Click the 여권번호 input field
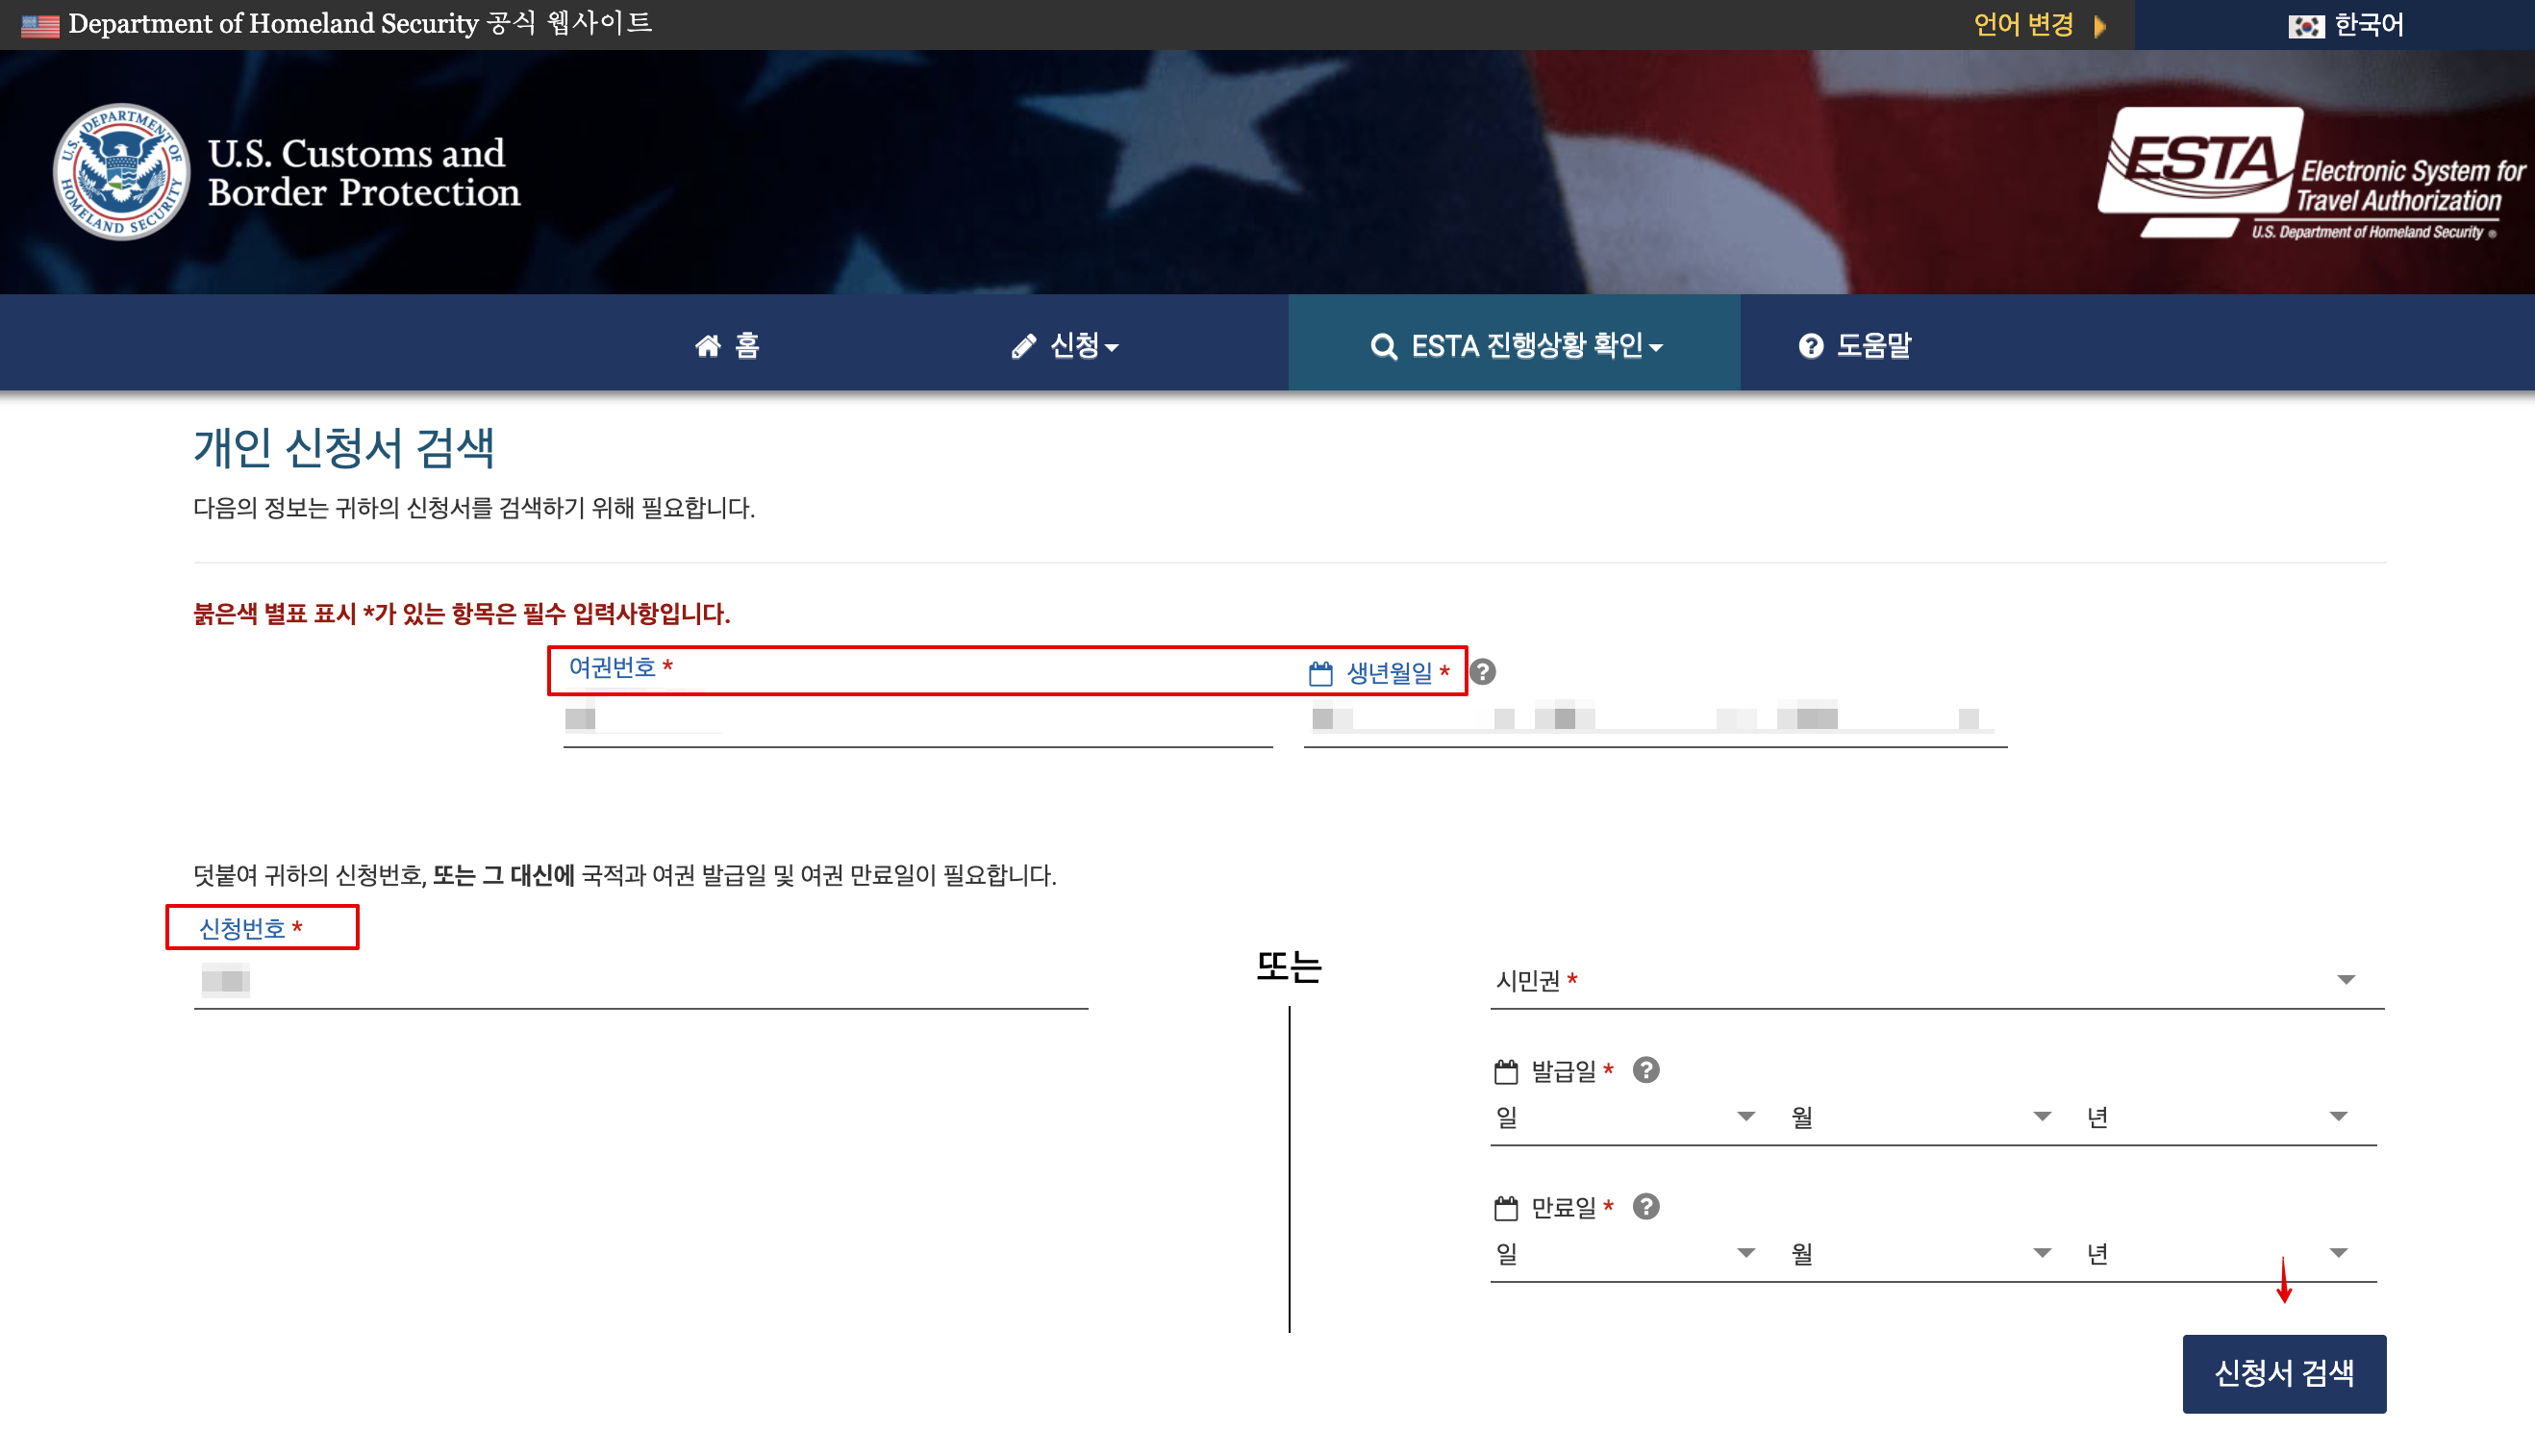This screenshot has width=2535, height=1456. [917, 719]
